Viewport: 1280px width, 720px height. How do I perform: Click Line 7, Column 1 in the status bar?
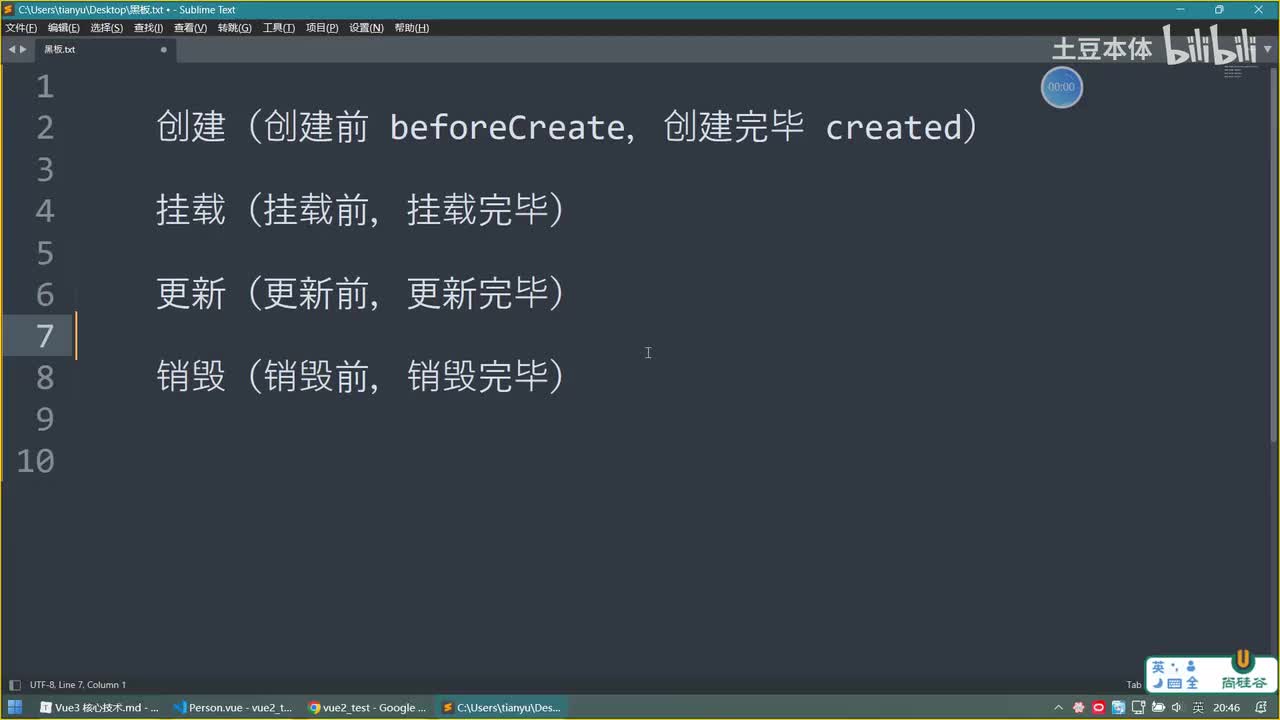pos(92,685)
